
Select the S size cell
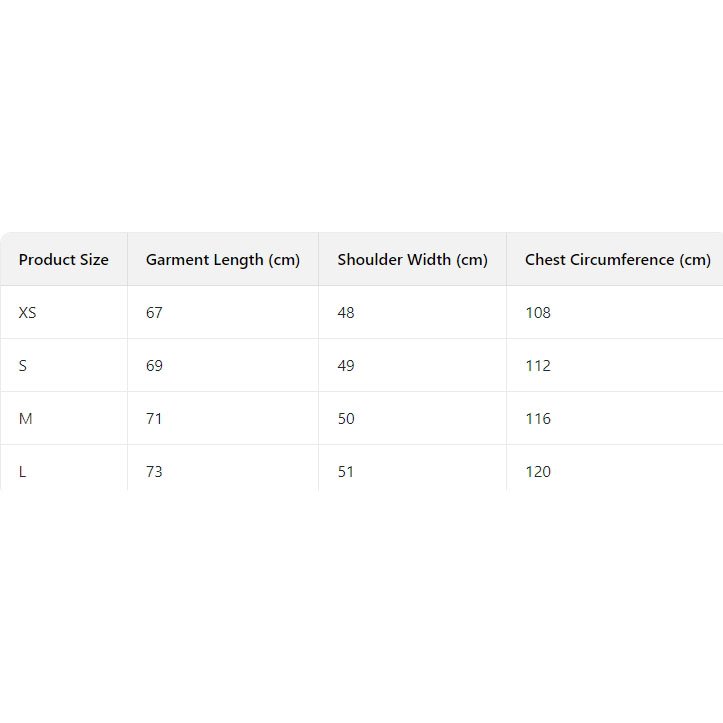(23, 366)
